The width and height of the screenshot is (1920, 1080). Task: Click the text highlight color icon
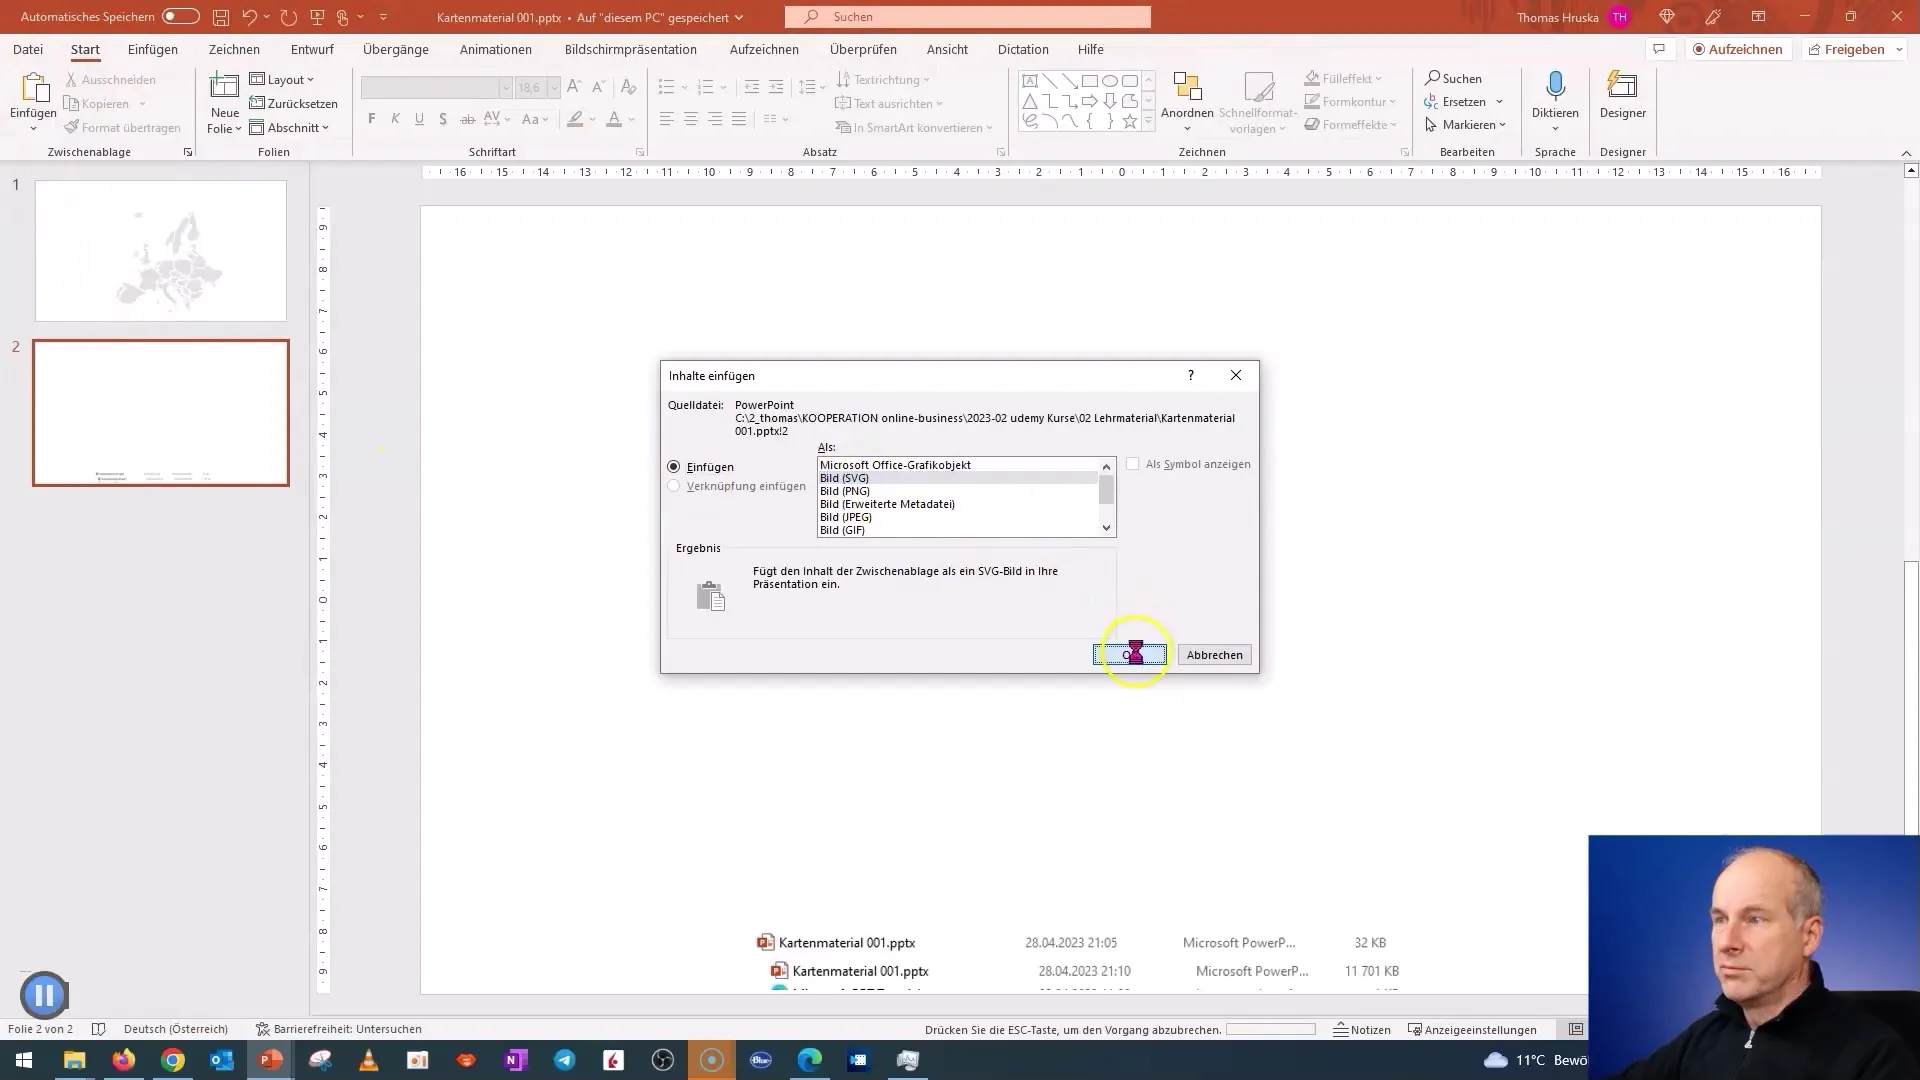tap(575, 119)
